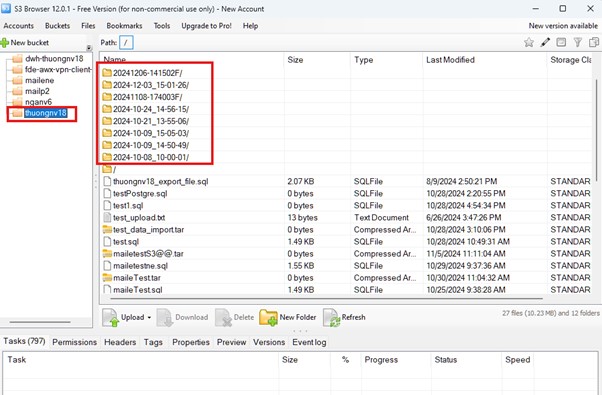602x395 pixels.
Task: Click the Download button
Action: coord(183,317)
